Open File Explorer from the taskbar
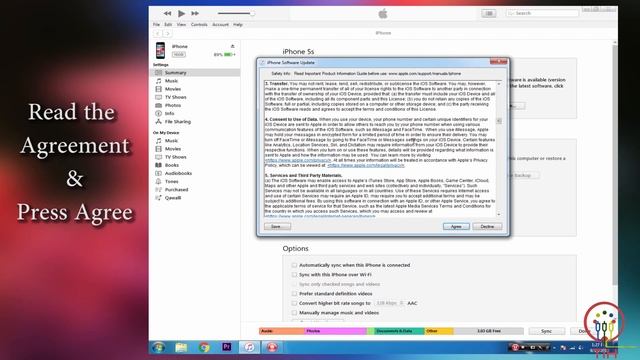The image size is (640, 360). (181, 347)
